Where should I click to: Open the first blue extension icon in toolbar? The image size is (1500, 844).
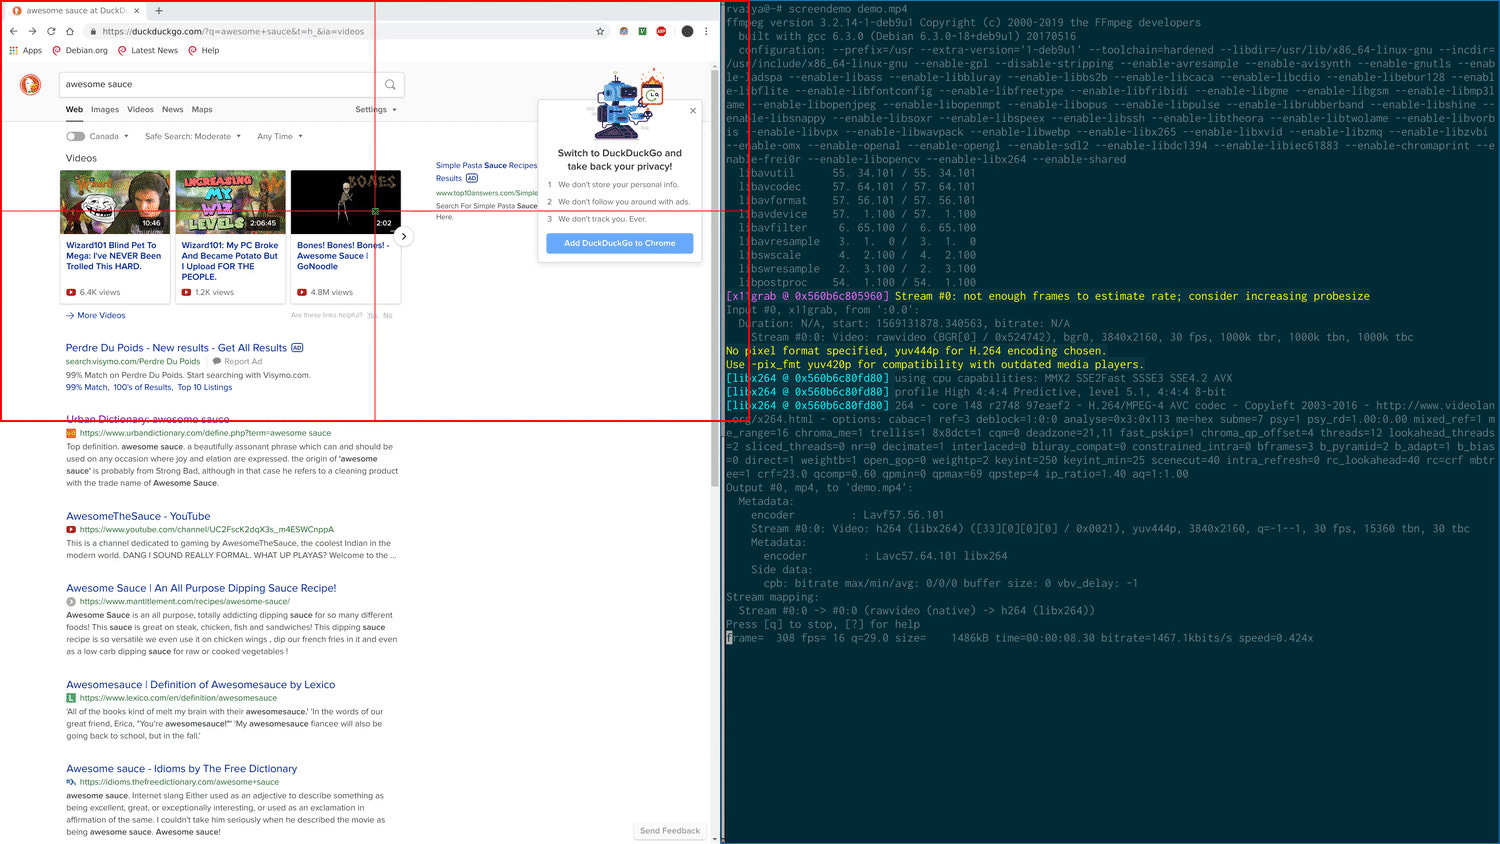tap(623, 31)
